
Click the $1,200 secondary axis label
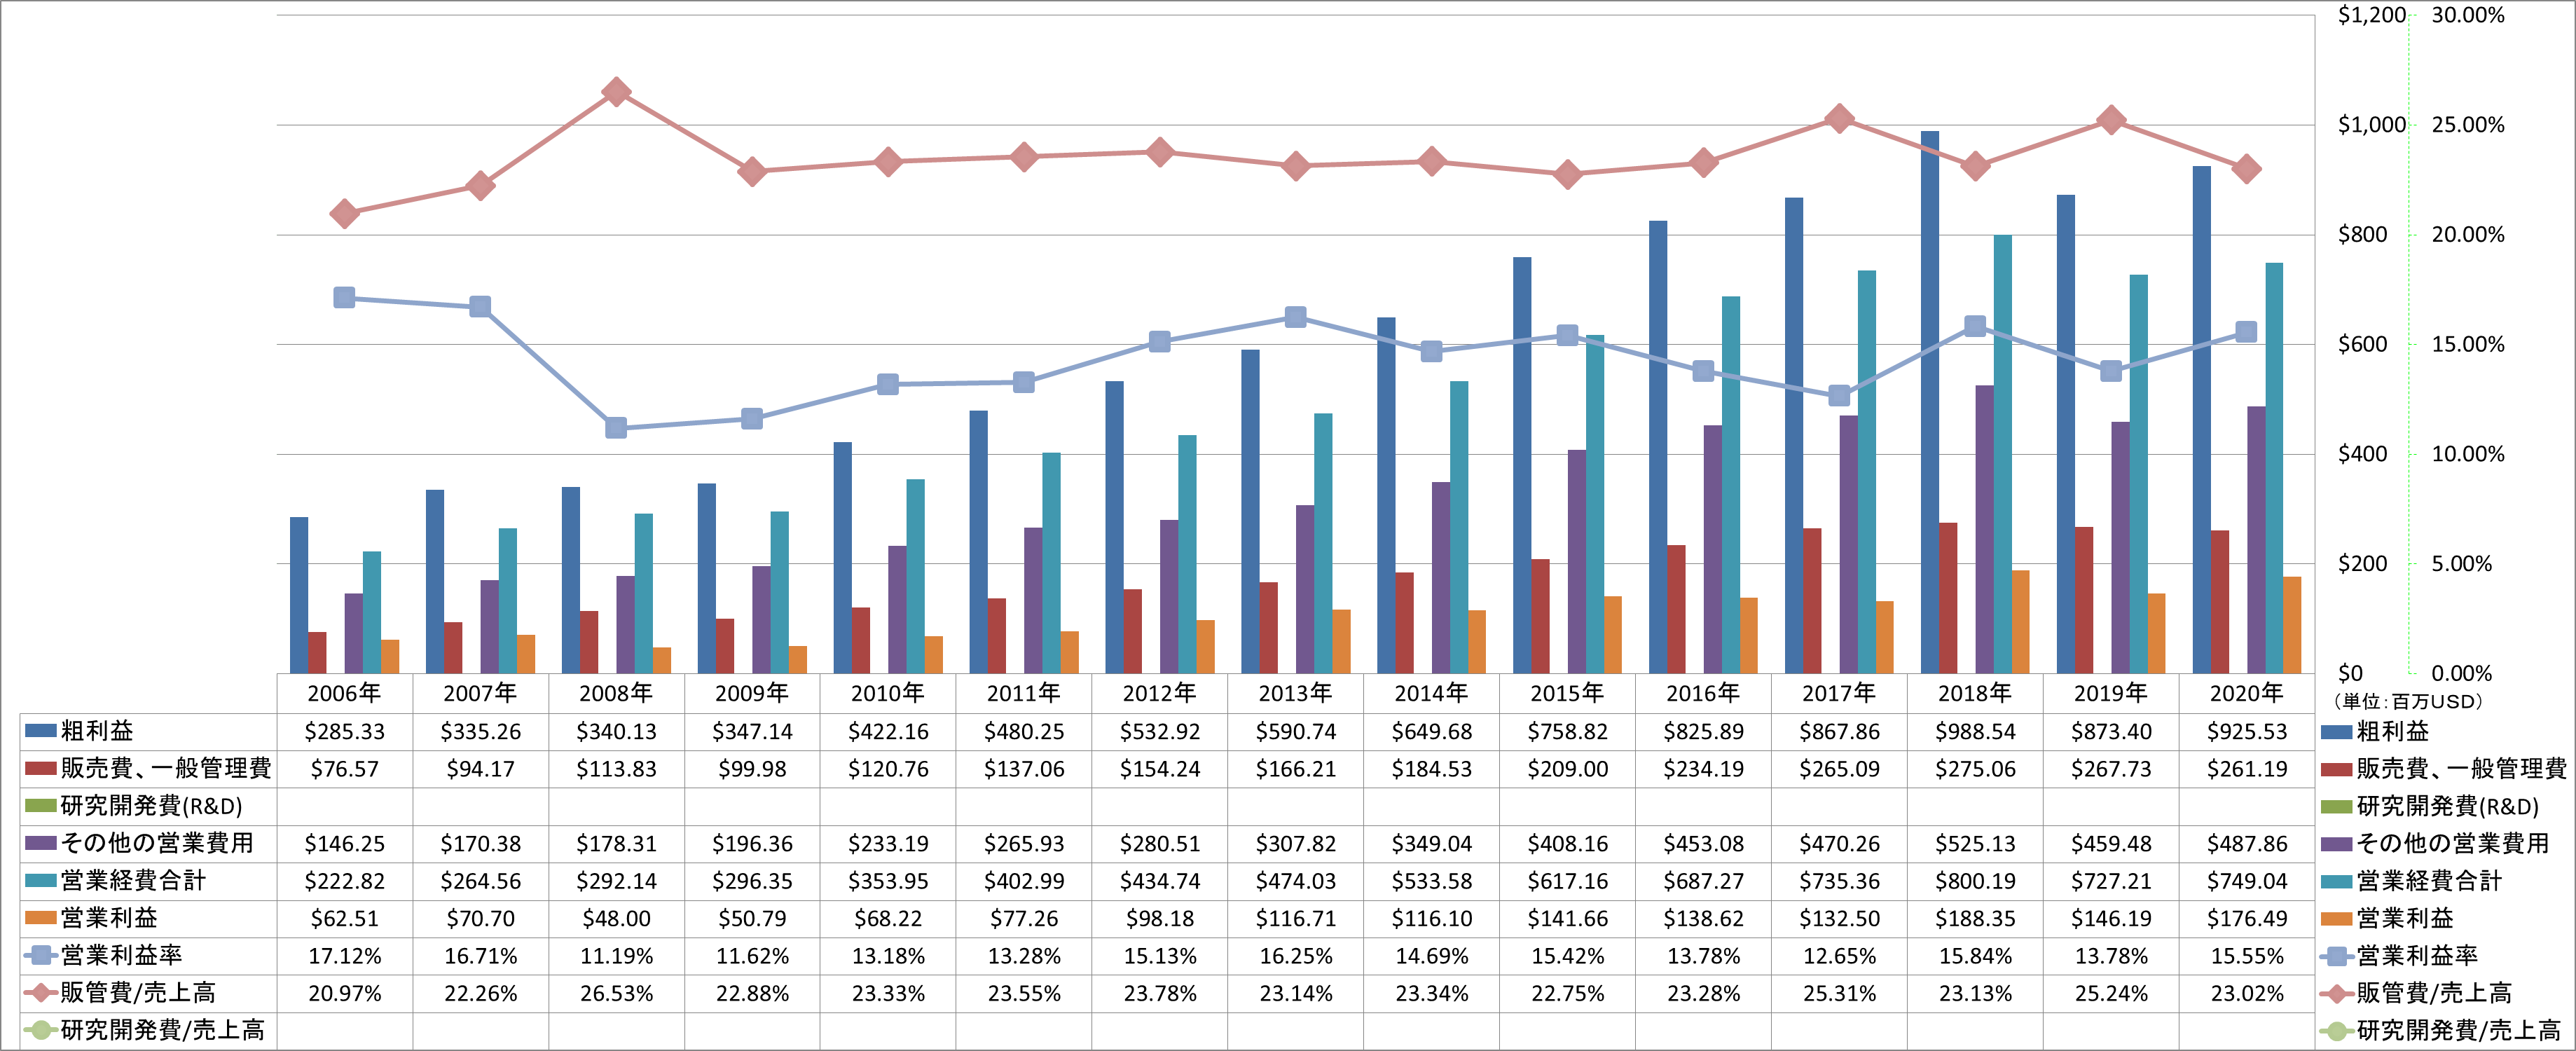click(x=2371, y=15)
